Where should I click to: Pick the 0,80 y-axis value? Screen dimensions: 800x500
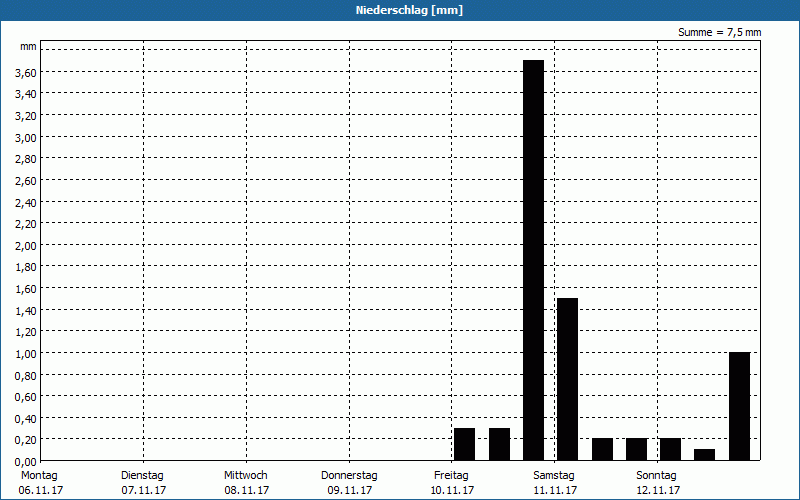(x=26, y=376)
